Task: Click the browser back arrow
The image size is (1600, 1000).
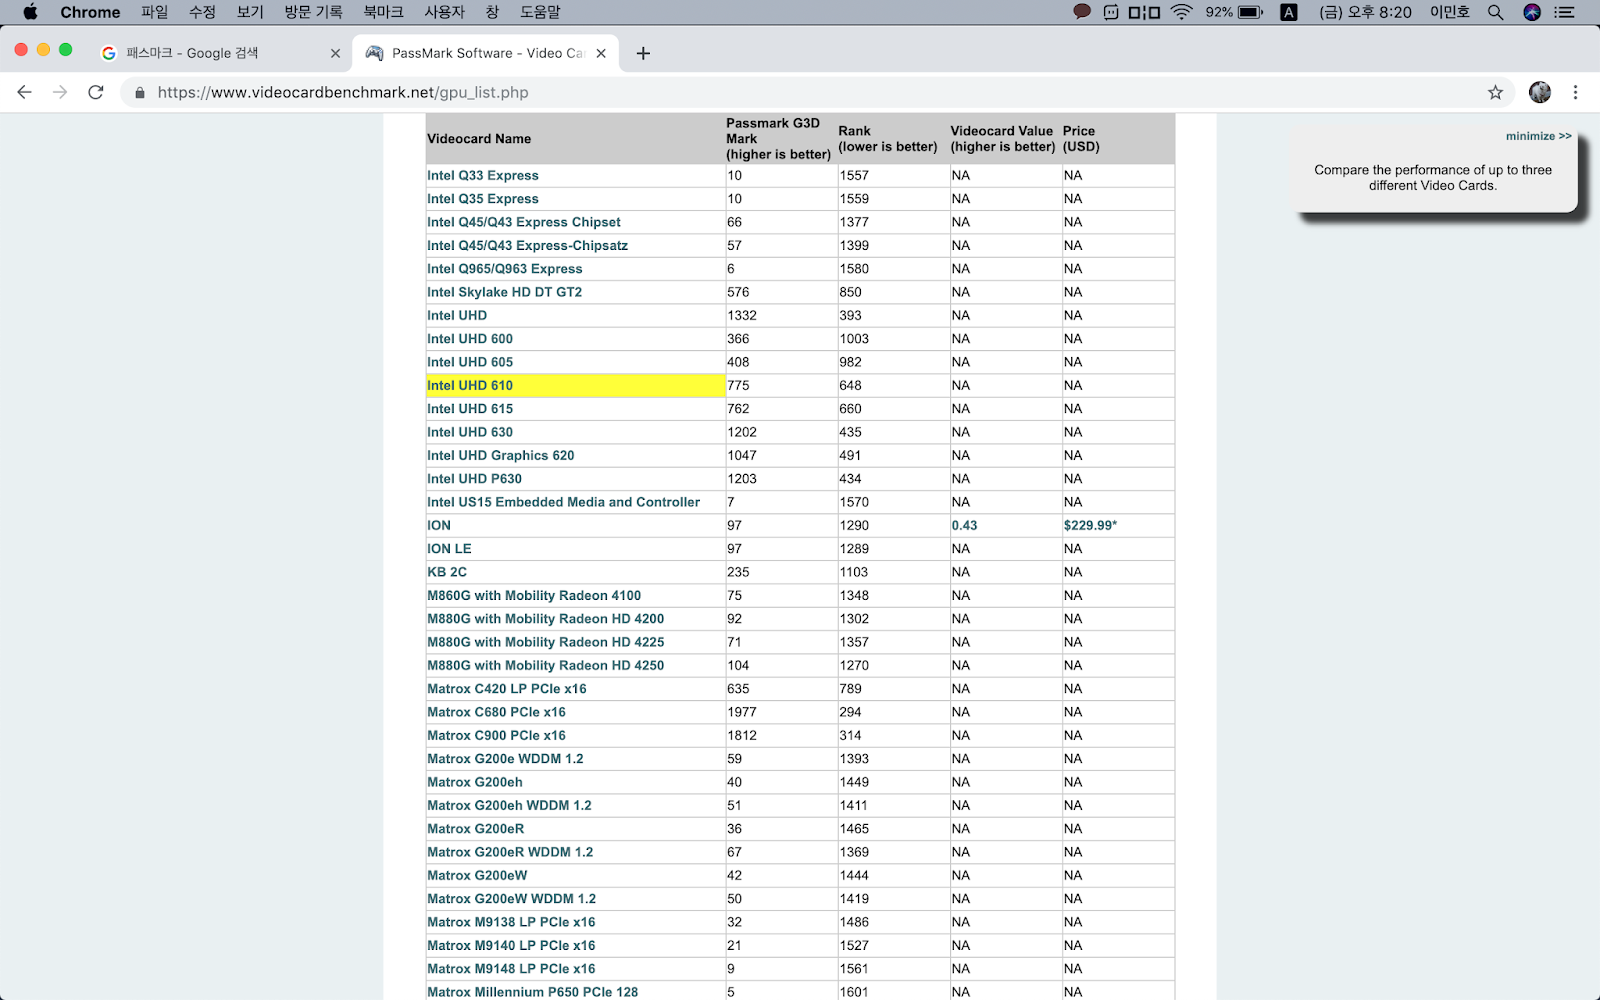Action: pos(25,92)
